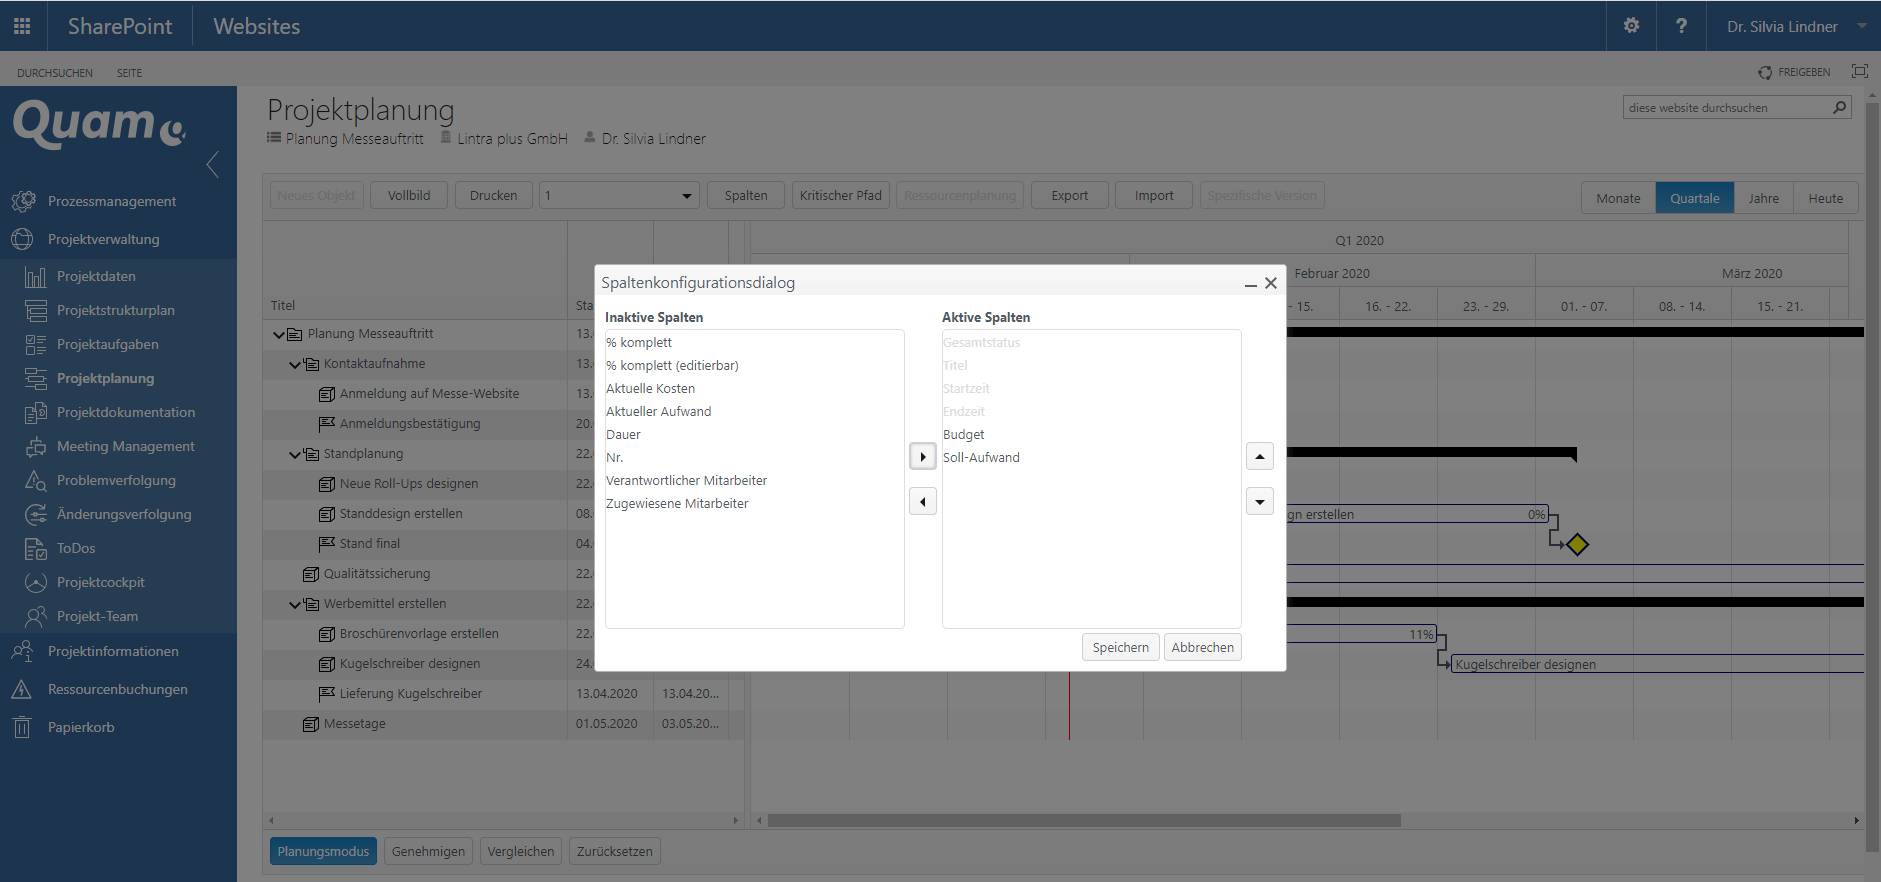
Task: Open Projektcockpit in the sidebar
Action: pyautogui.click(x=100, y=582)
